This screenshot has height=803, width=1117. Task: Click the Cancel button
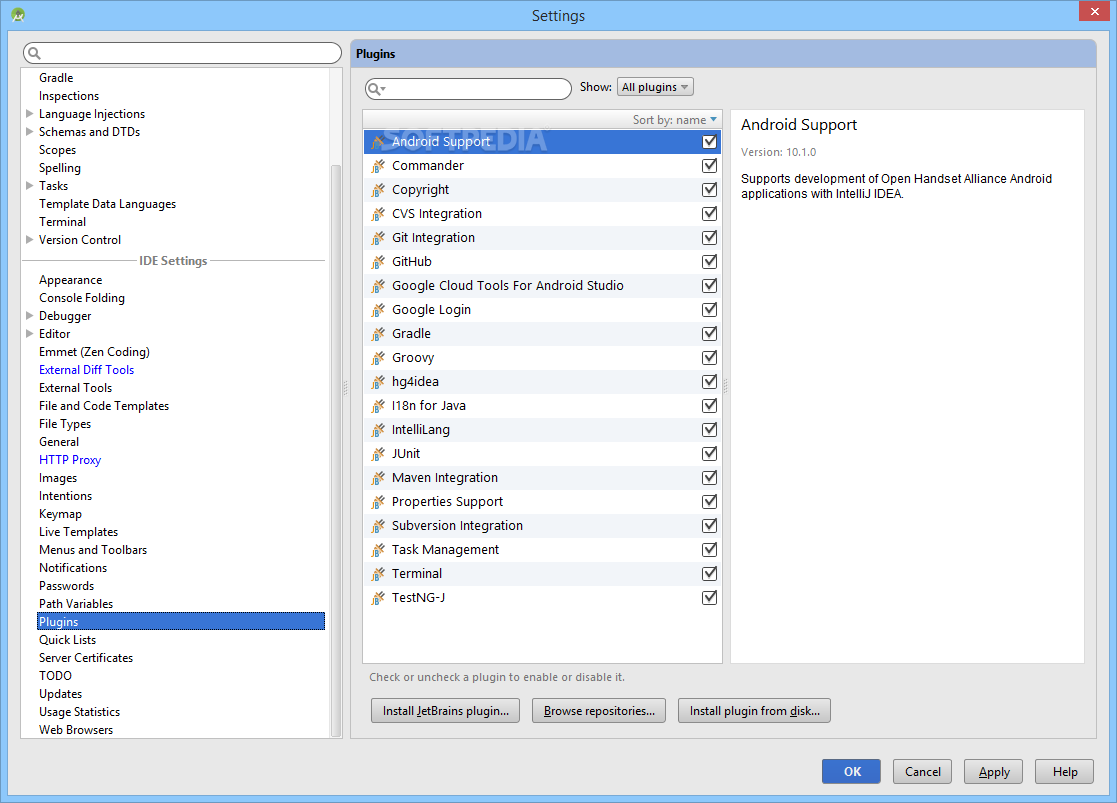coord(923,772)
